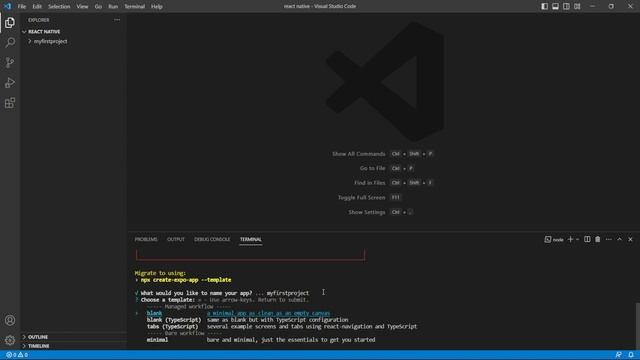Switch to the DEBUG CONSOLE tab

pos(212,240)
